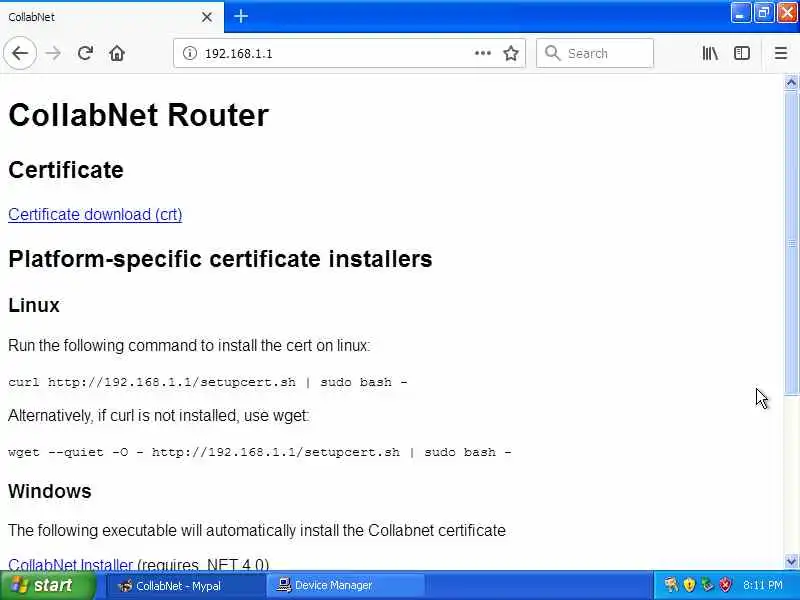Viewport: 800px width, 600px height.
Task: Open the hamburger application menu
Action: tap(781, 53)
